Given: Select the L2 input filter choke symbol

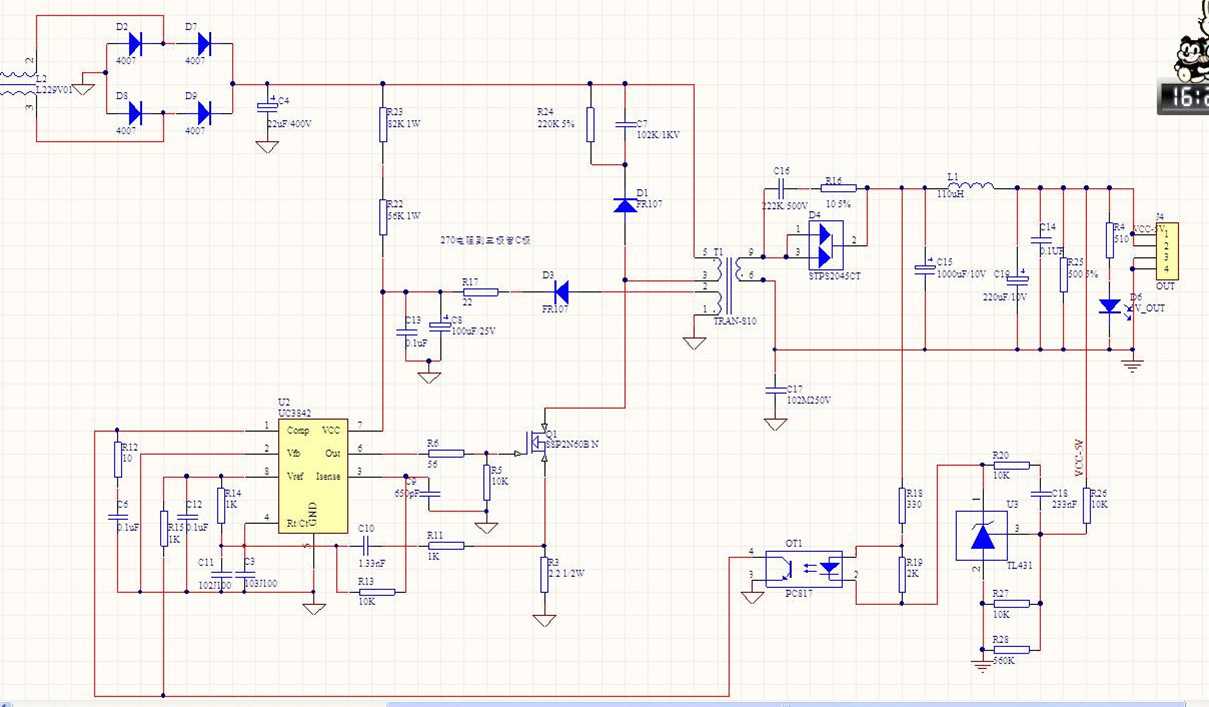Looking at the screenshot, I should click(18, 86).
